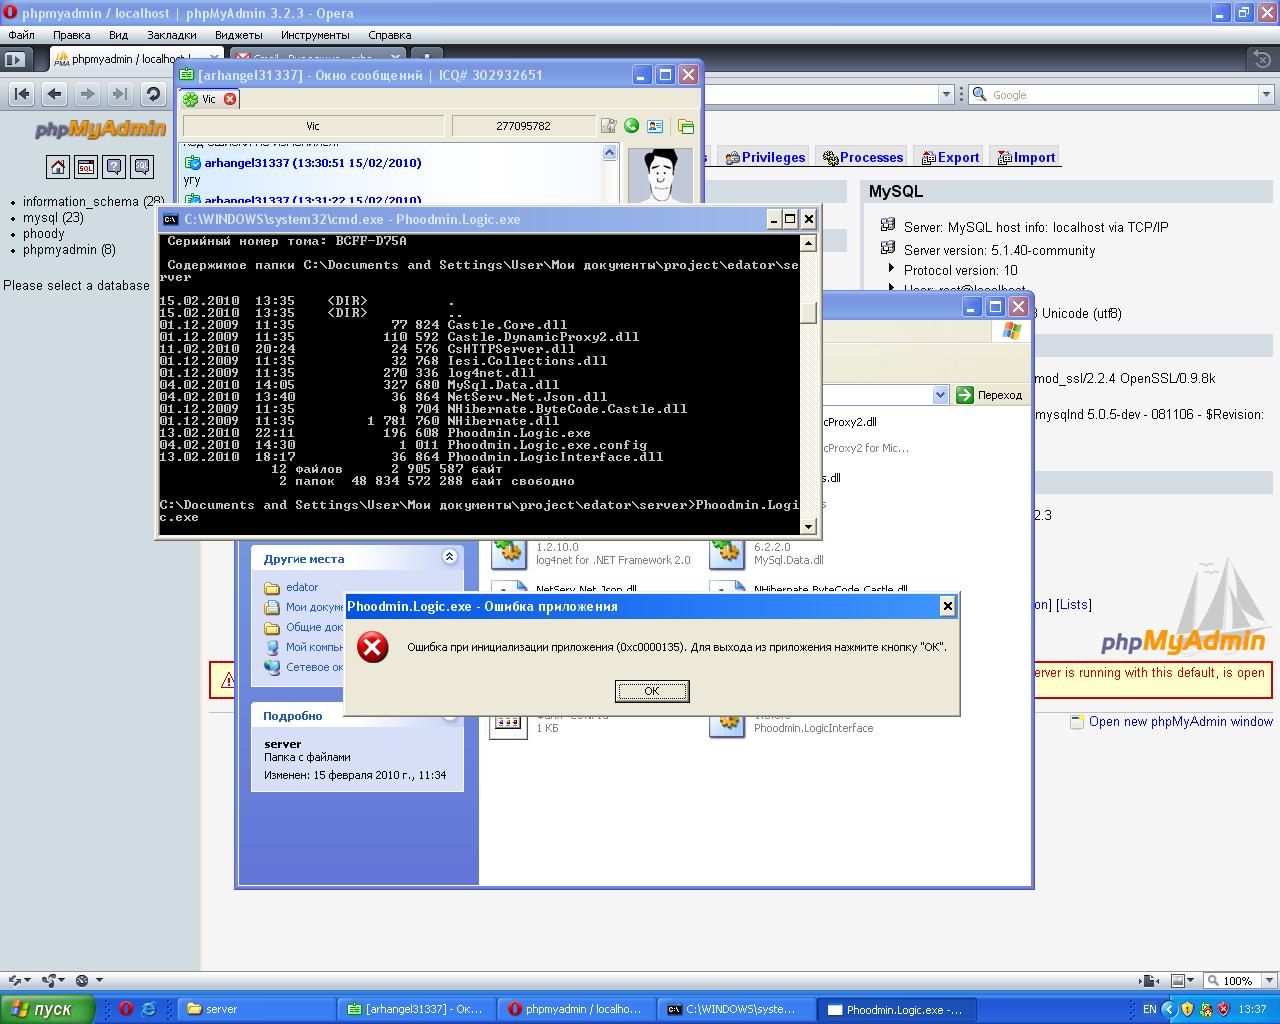
Task: Click the cmd window scrollbar down arrow
Action: click(809, 525)
